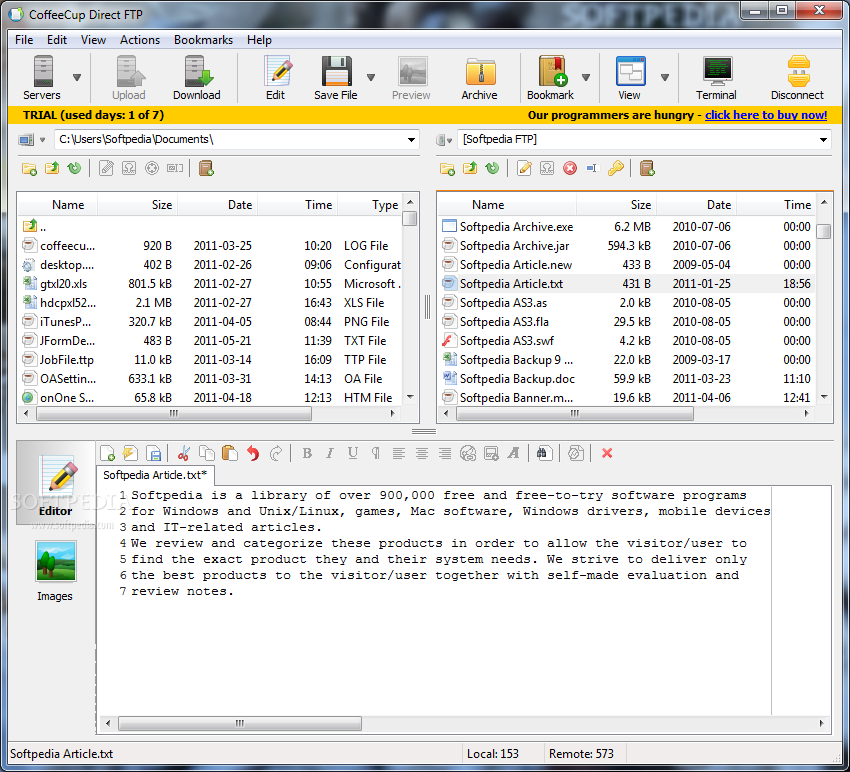Toggle Bold formatting in editor toolbar
This screenshot has height=772, width=850.
click(307, 453)
